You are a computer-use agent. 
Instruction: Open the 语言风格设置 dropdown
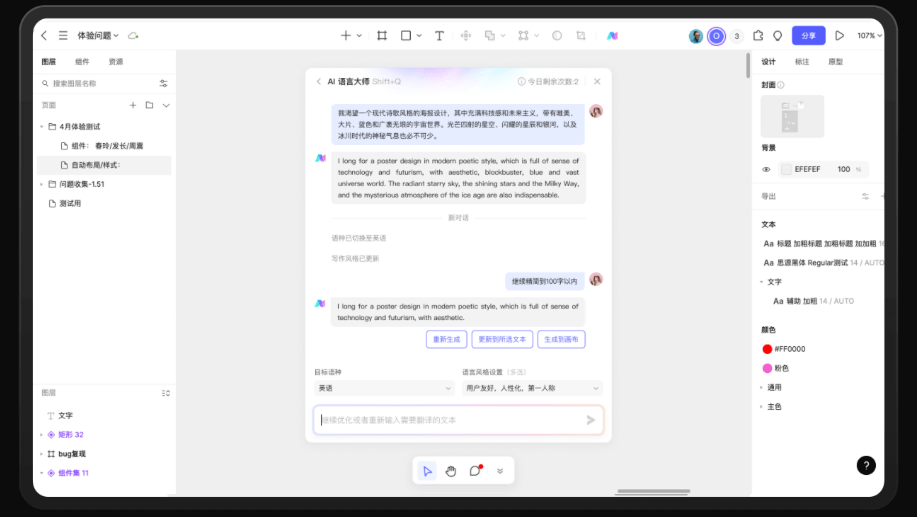(x=532, y=388)
